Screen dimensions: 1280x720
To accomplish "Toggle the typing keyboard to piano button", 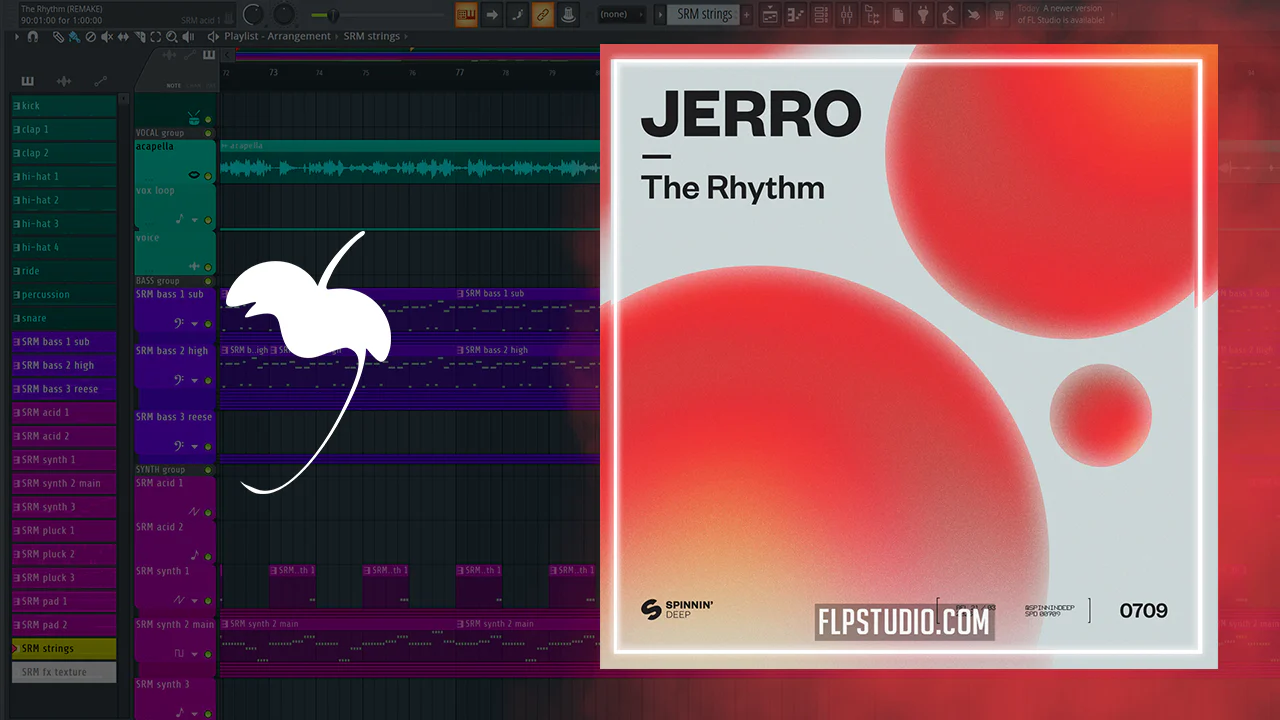I will [466, 14].
